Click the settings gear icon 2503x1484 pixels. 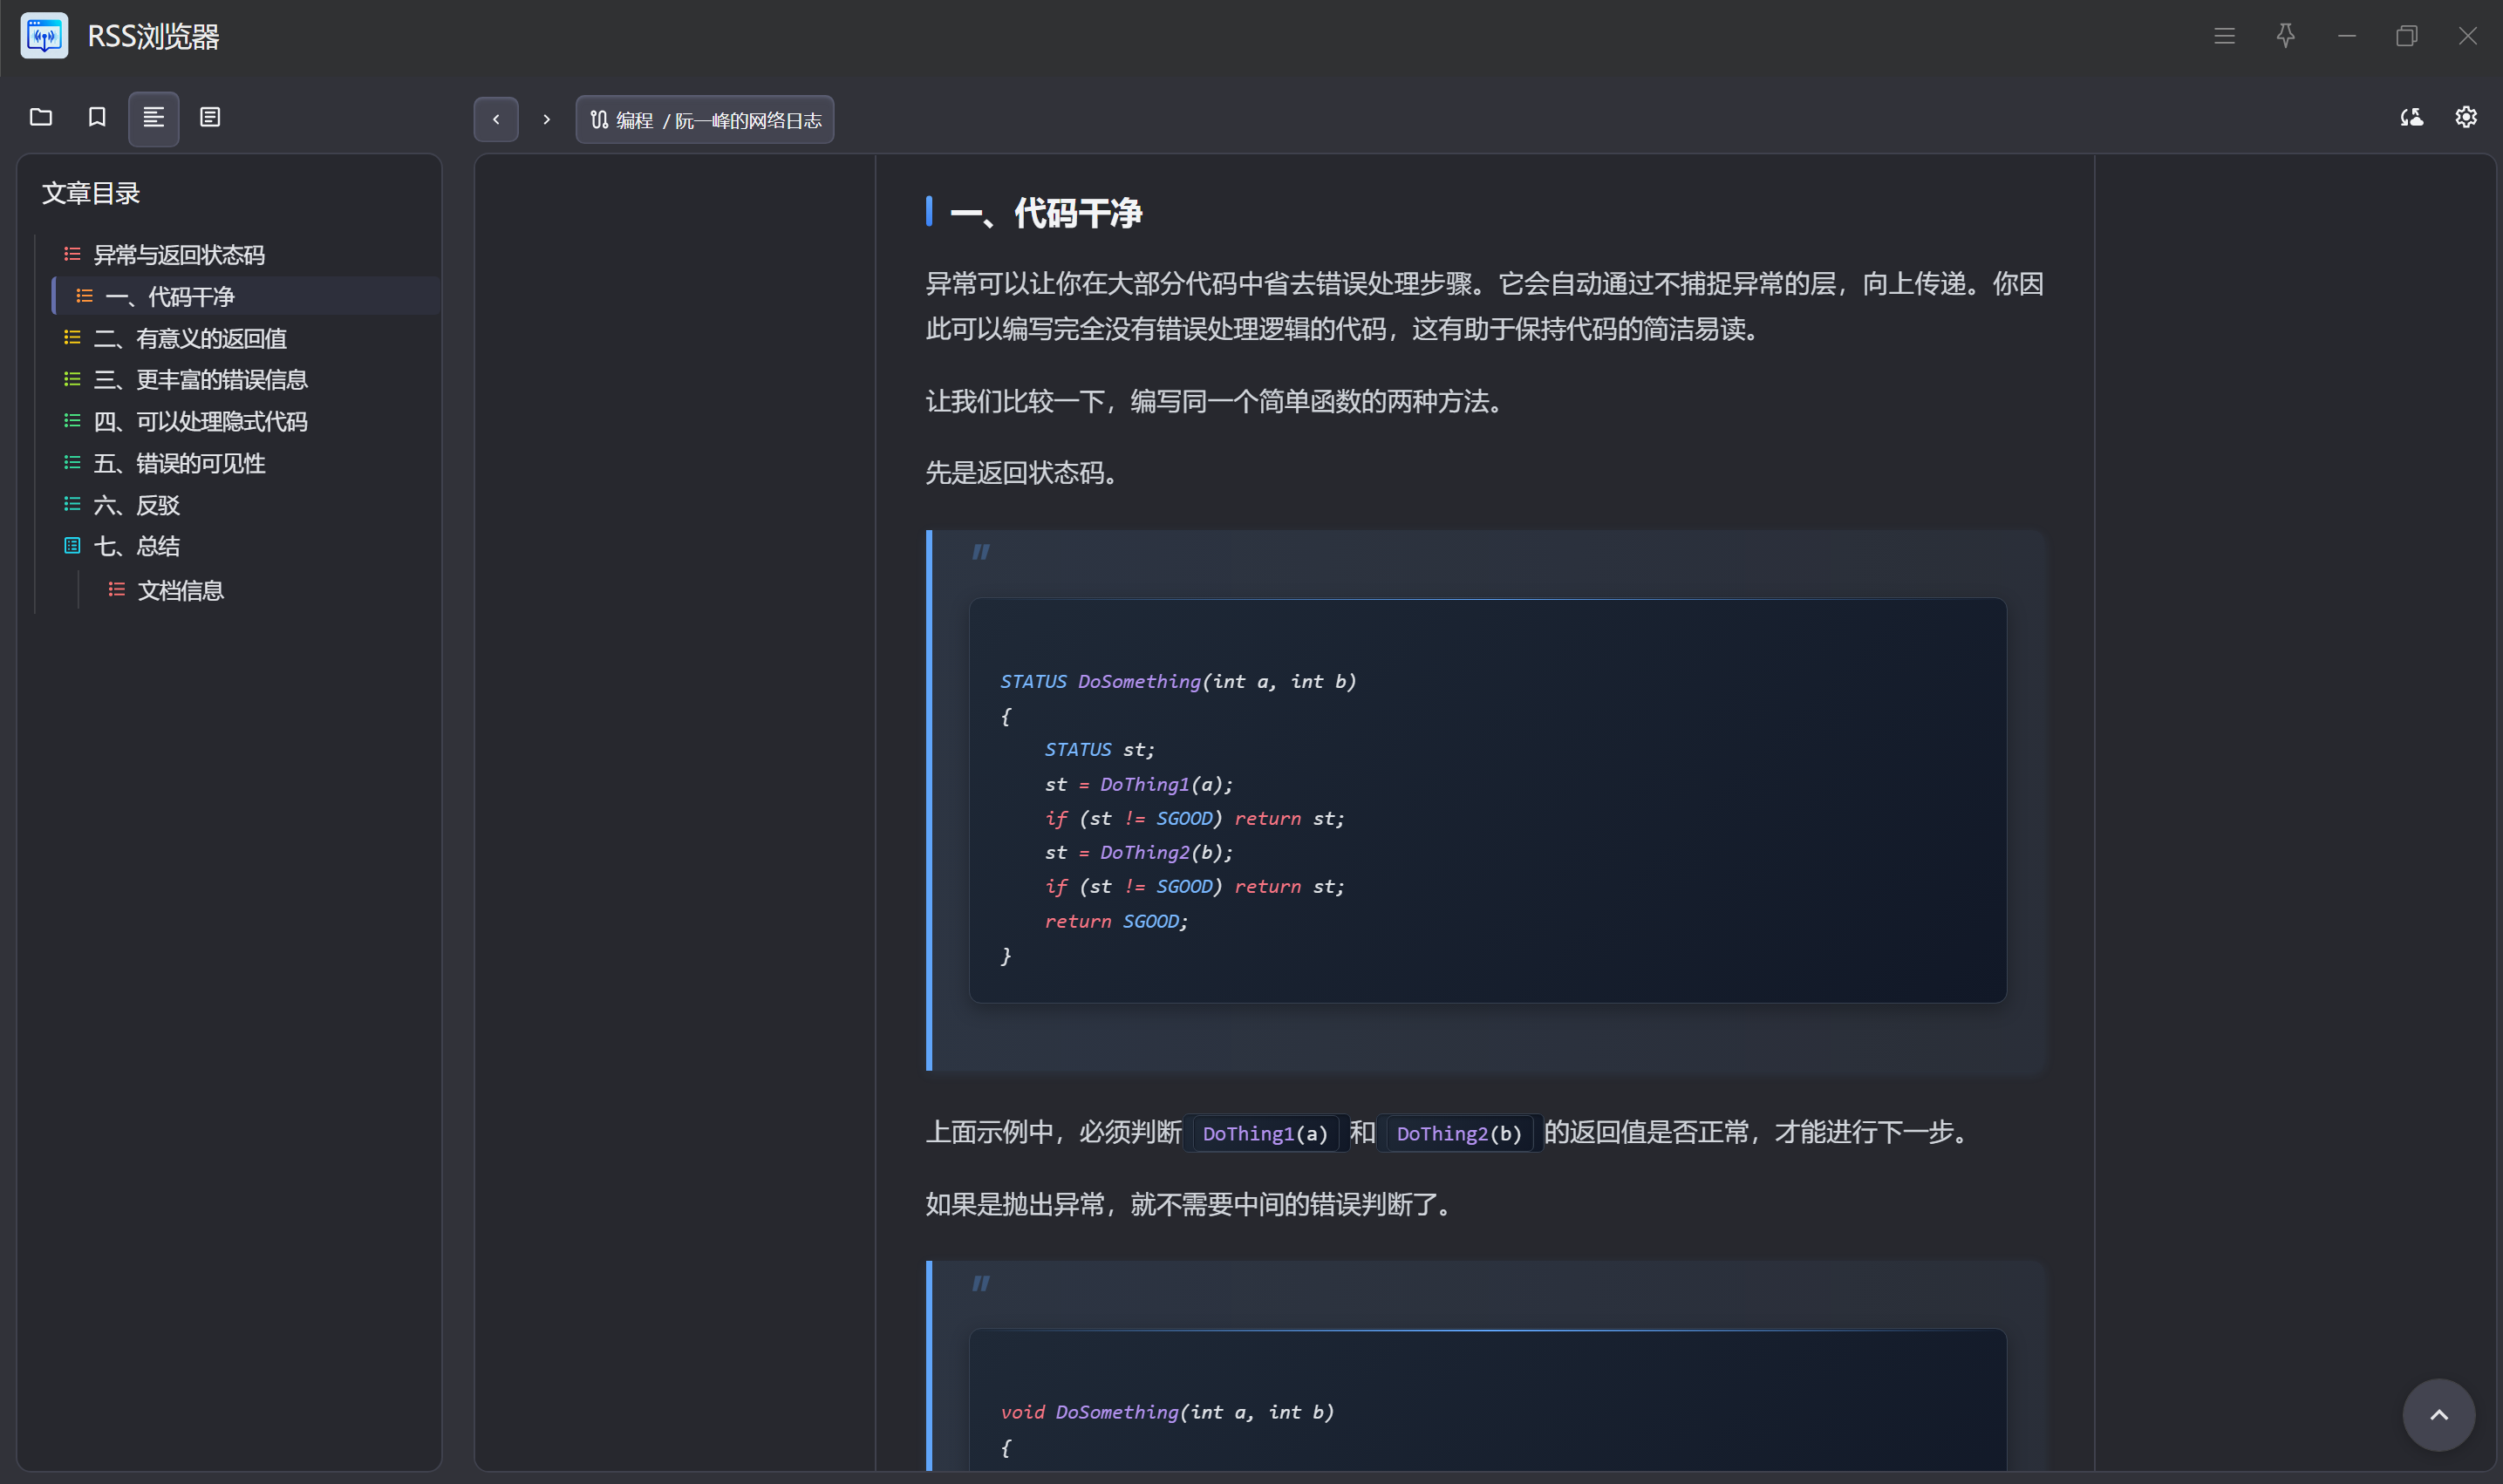coord(2466,118)
